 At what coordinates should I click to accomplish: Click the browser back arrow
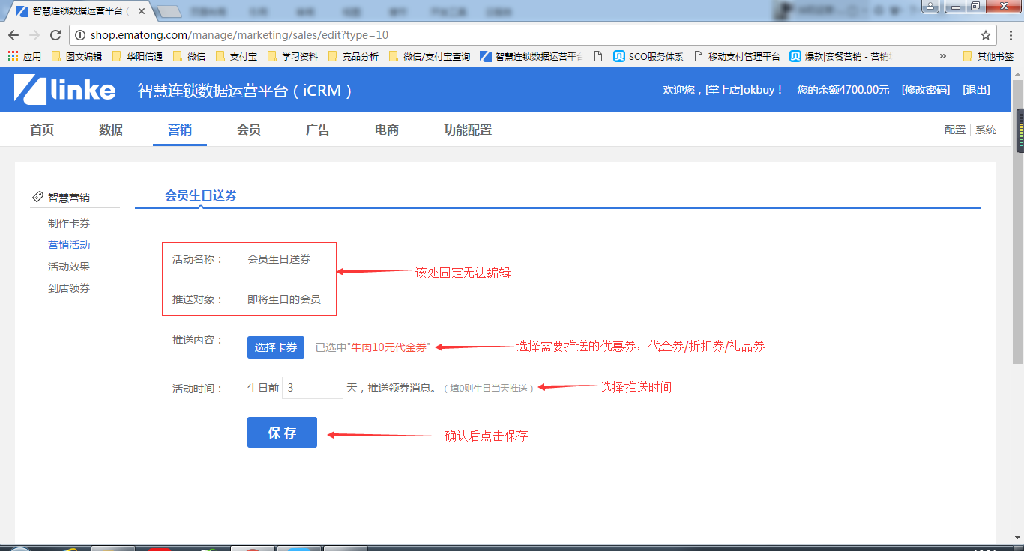[13, 35]
